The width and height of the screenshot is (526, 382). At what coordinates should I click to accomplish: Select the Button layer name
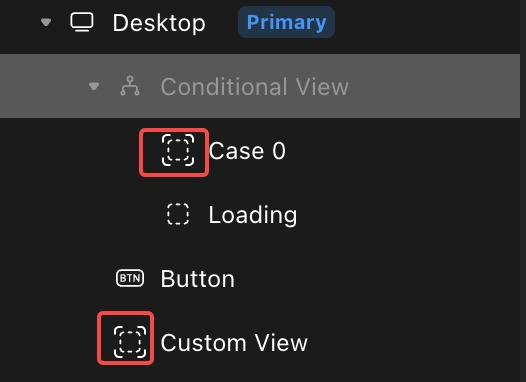[198, 279]
